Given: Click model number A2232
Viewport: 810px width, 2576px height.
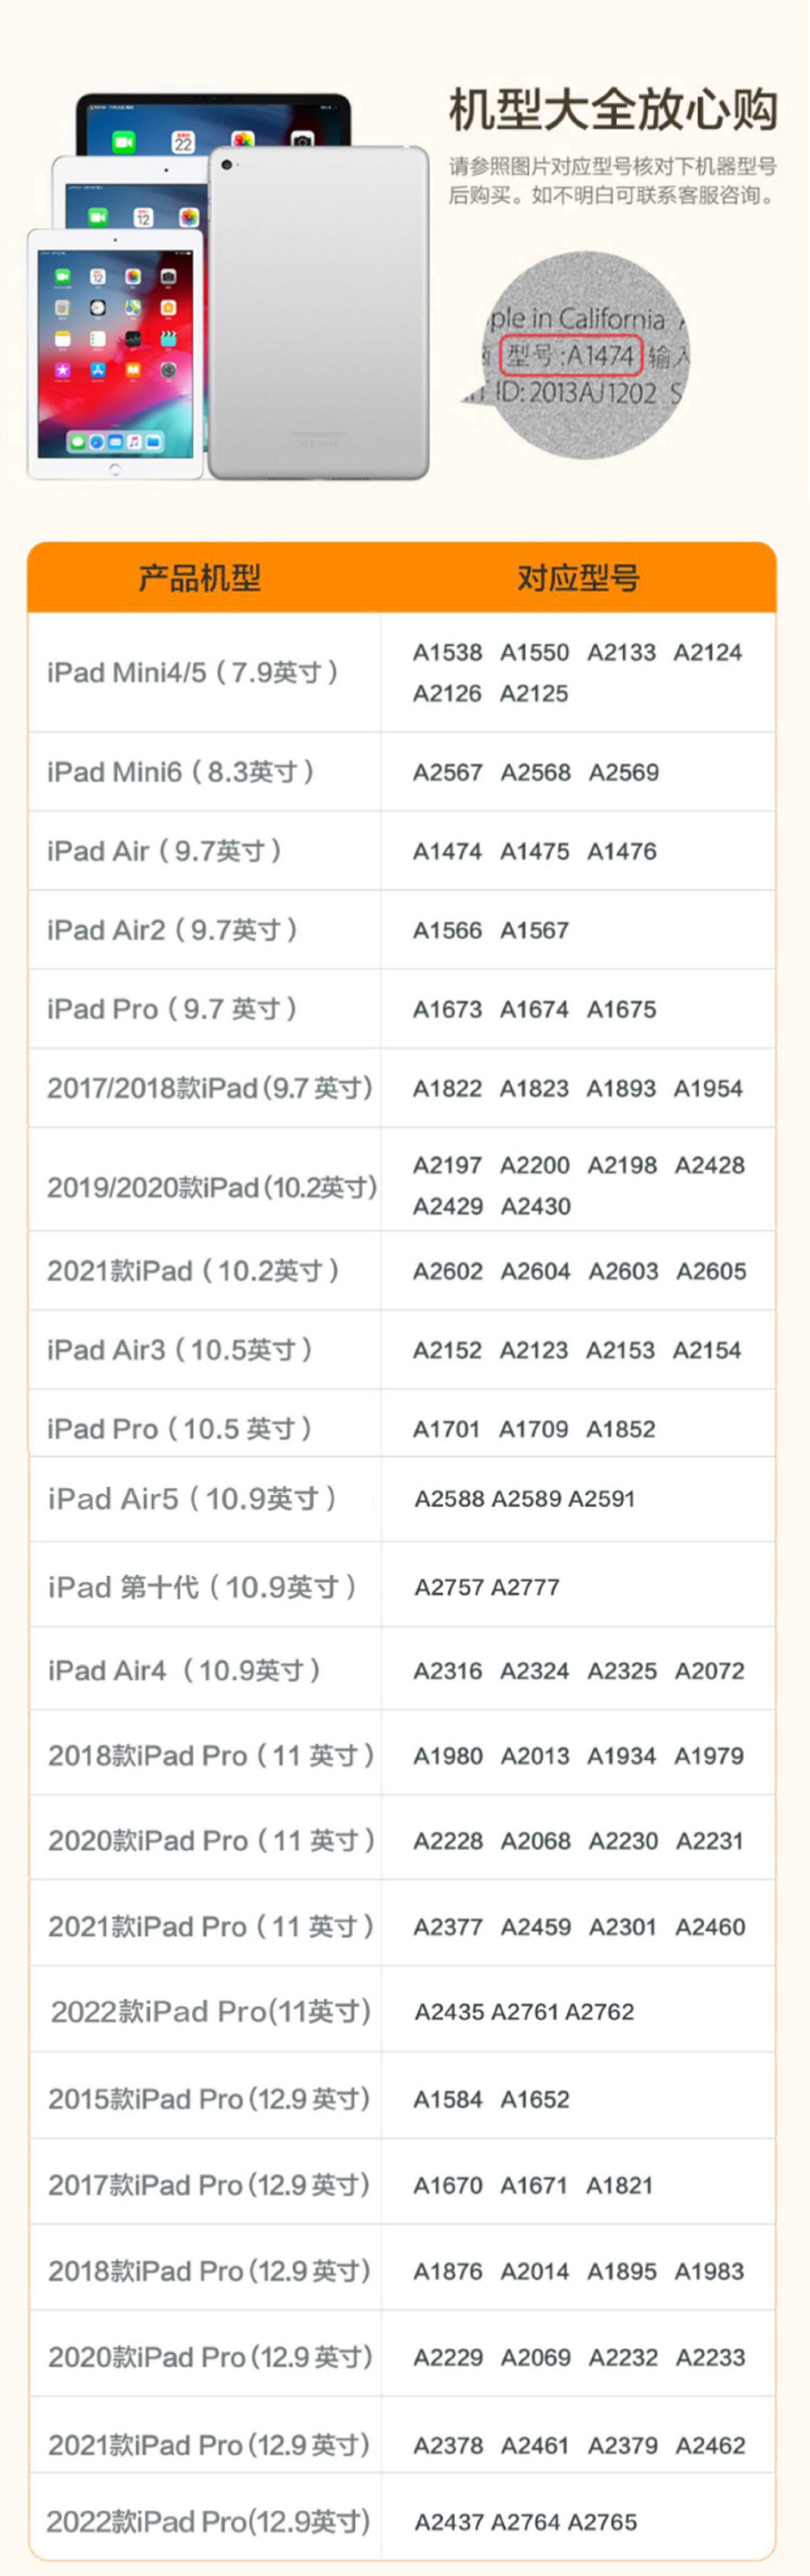Looking at the screenshot, I should point(623,2357).
